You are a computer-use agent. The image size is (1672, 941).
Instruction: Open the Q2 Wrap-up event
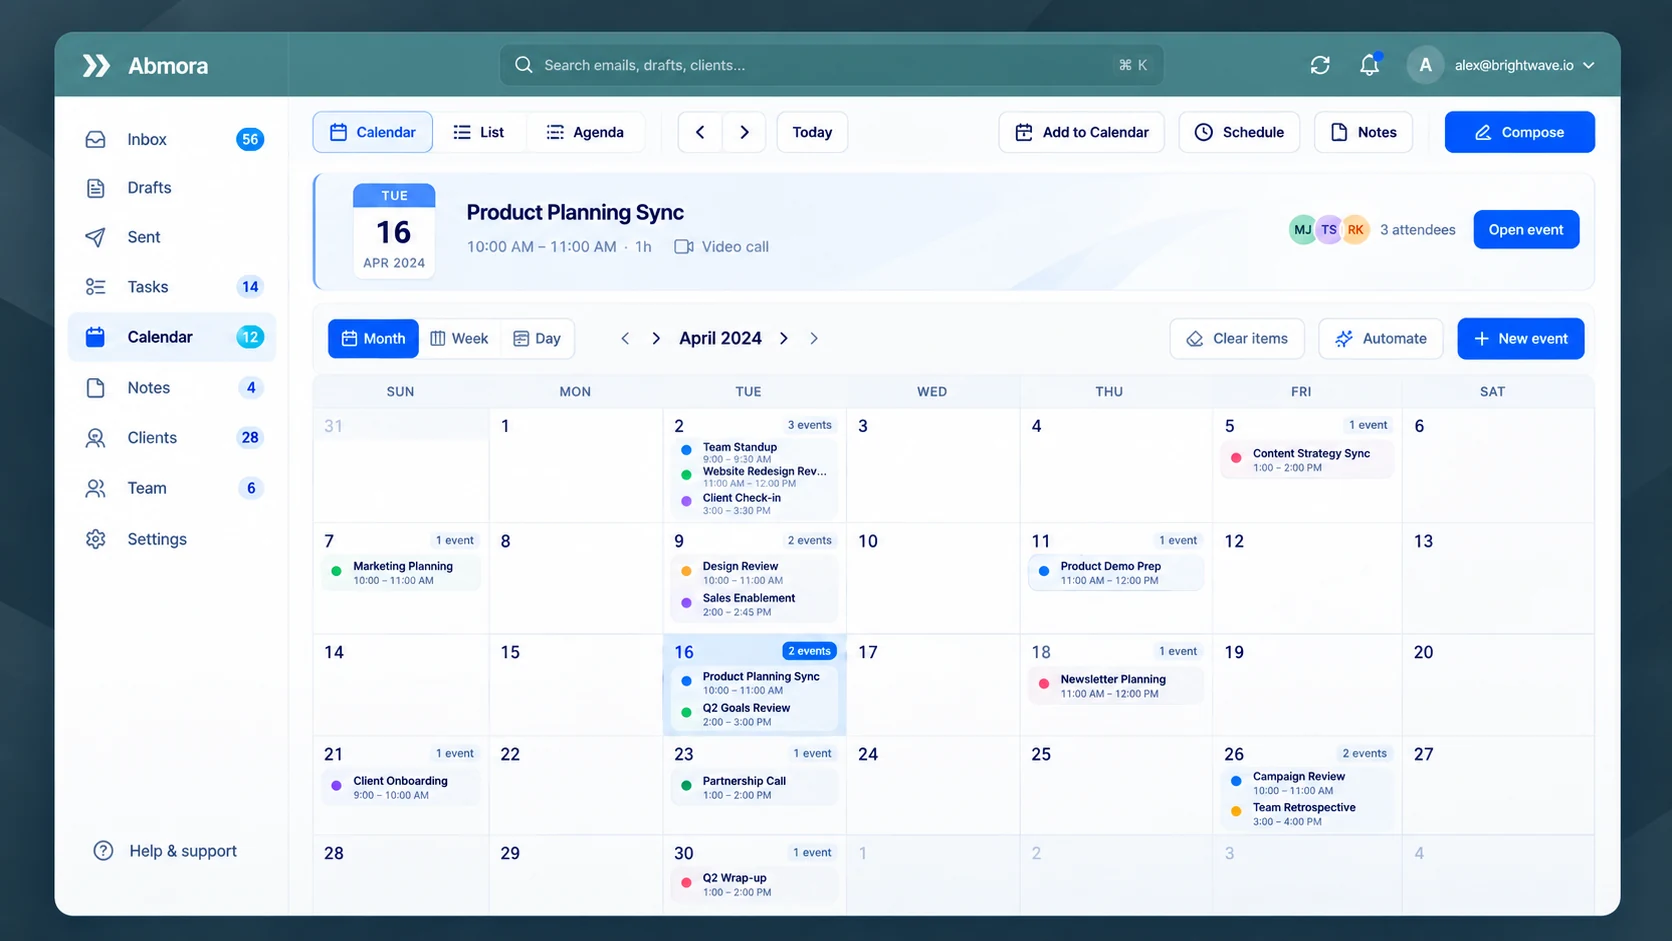tap(754, 885)
